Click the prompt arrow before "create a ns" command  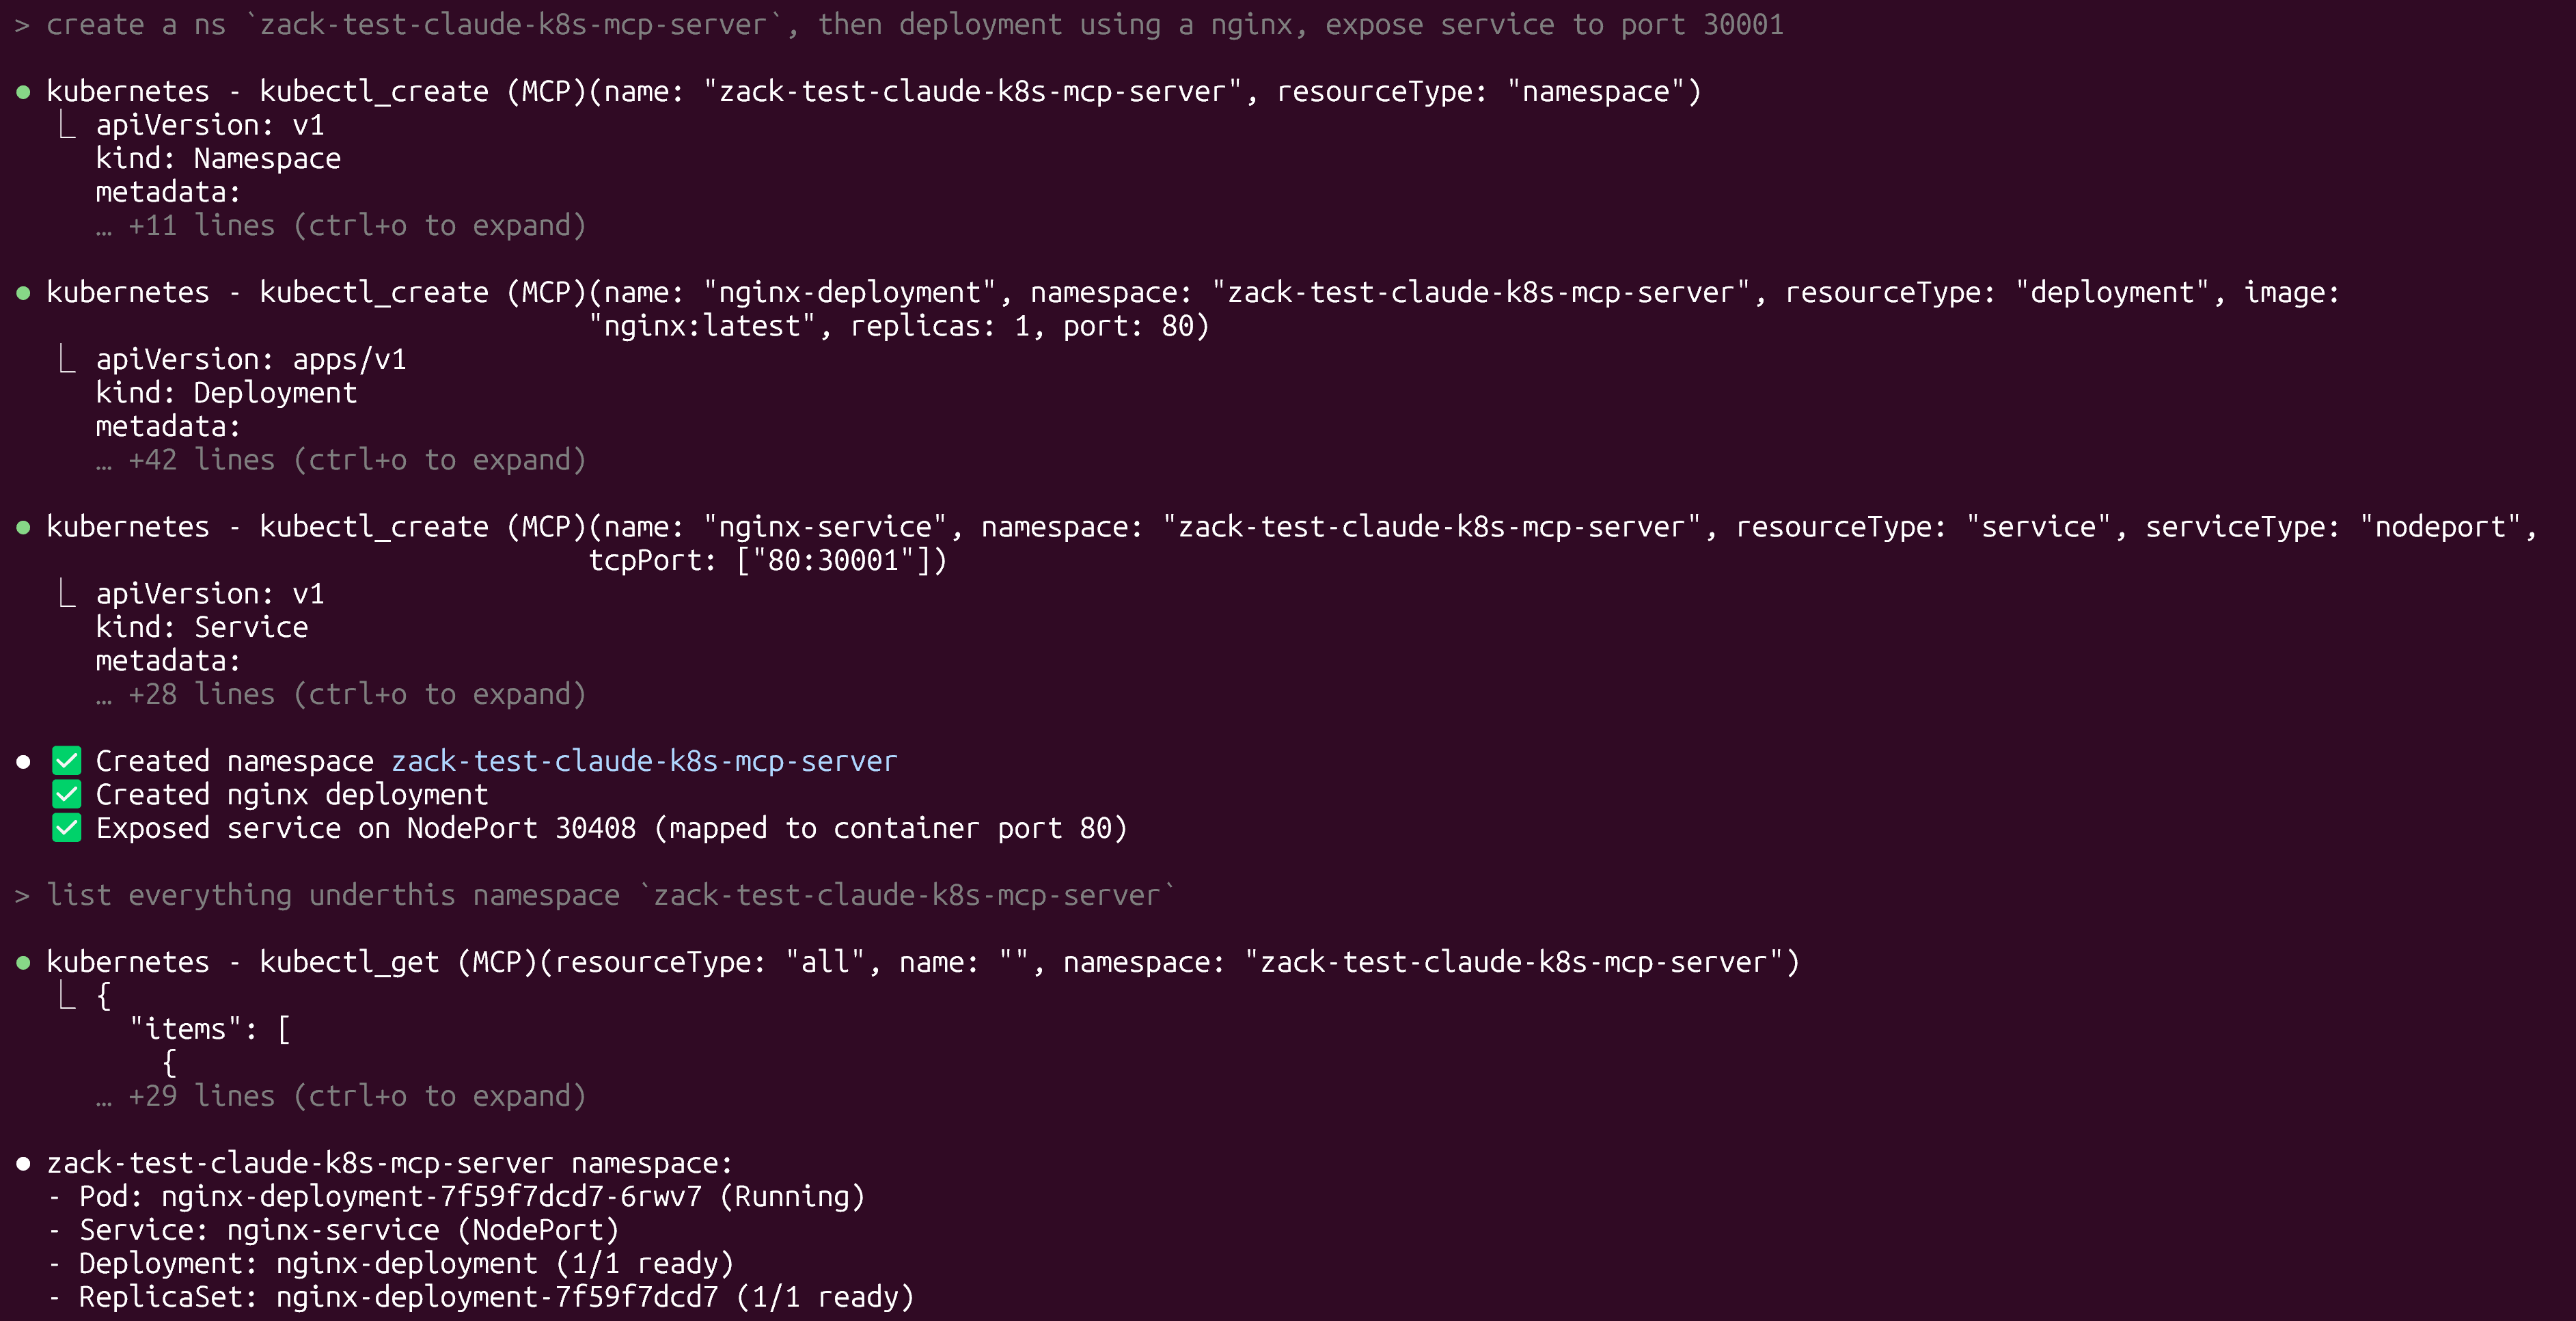pos(22,25)
